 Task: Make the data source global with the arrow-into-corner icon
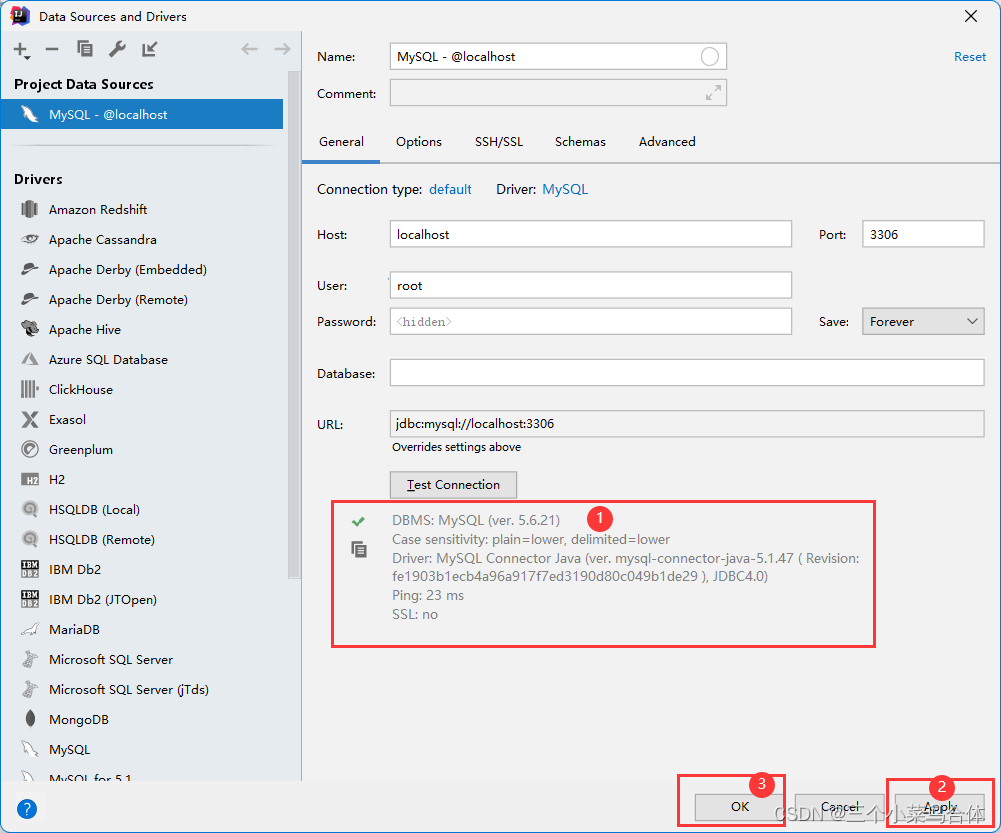coord(149,49)
